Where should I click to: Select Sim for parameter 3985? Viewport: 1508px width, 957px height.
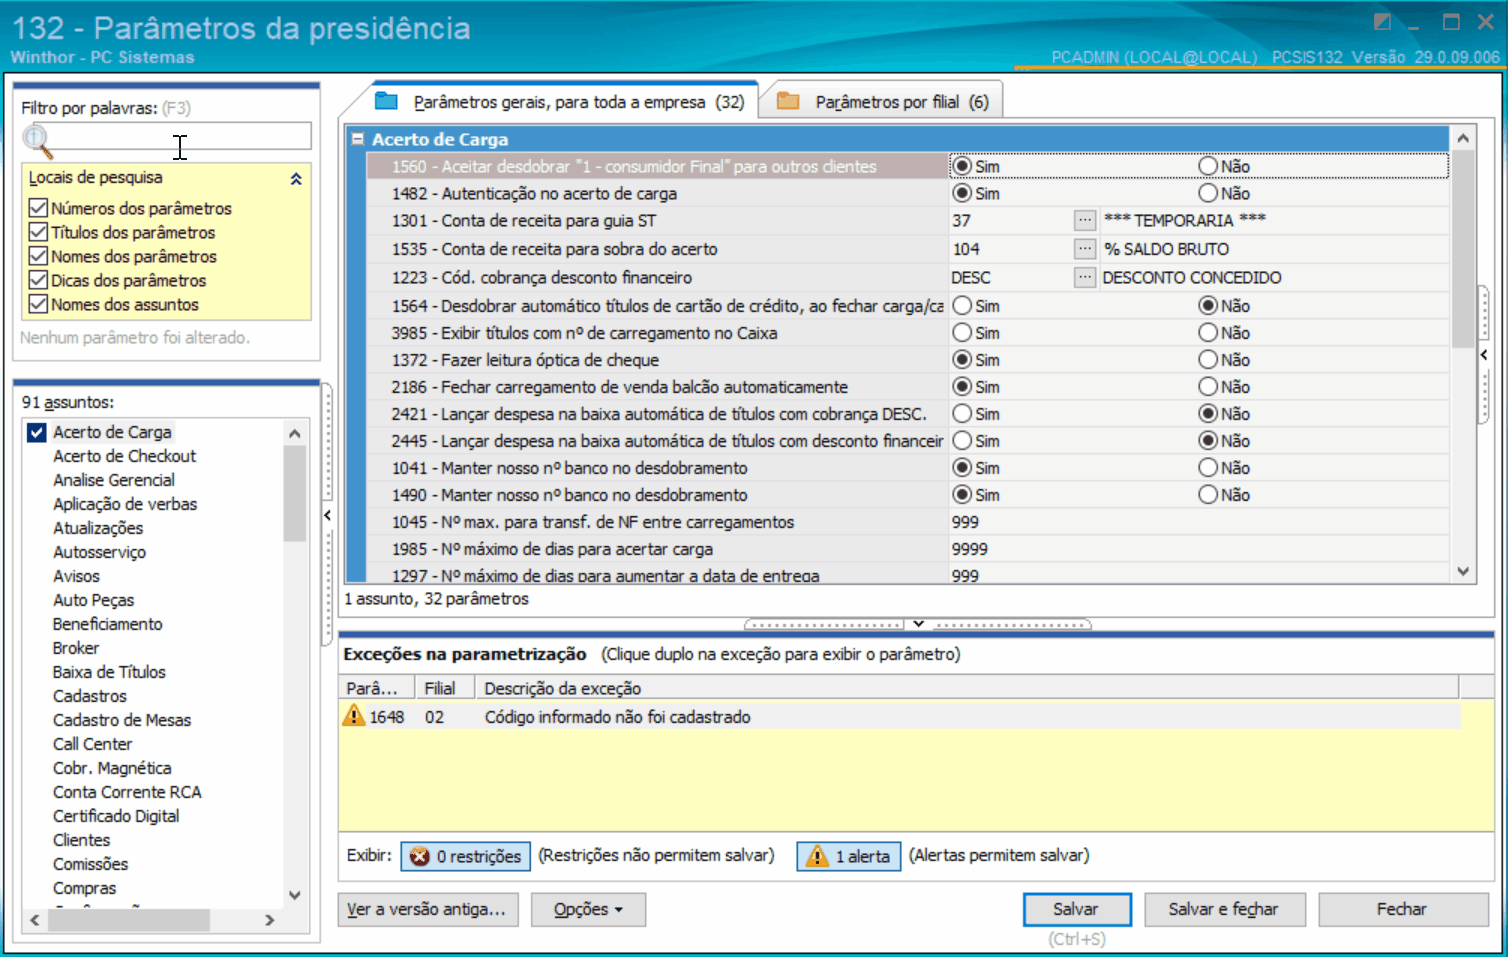[x=962, y=332]
